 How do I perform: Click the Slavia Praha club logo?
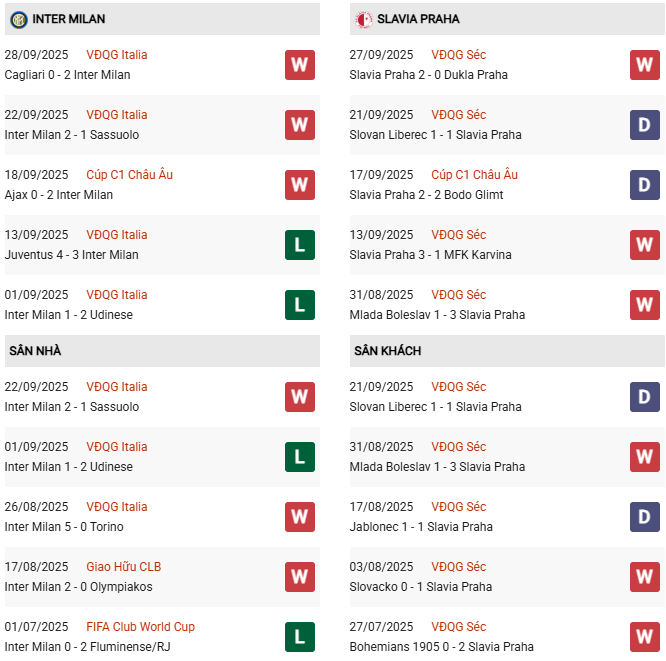tap(363, 19)
